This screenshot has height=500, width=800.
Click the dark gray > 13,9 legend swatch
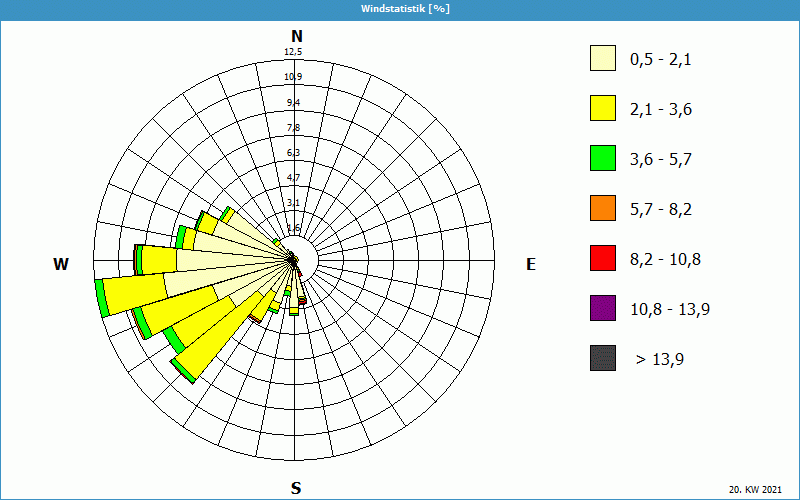[x=603, y=358]
